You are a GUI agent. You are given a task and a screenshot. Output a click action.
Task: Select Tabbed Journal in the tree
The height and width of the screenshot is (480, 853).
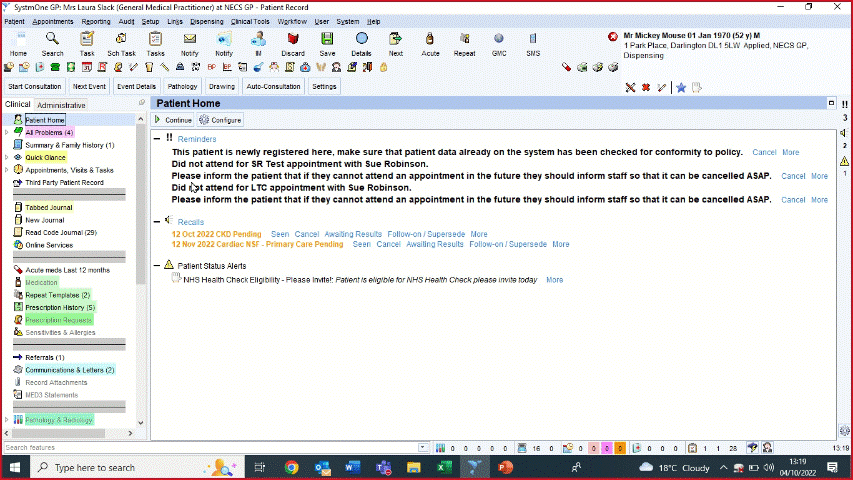(x=48, y=207)
